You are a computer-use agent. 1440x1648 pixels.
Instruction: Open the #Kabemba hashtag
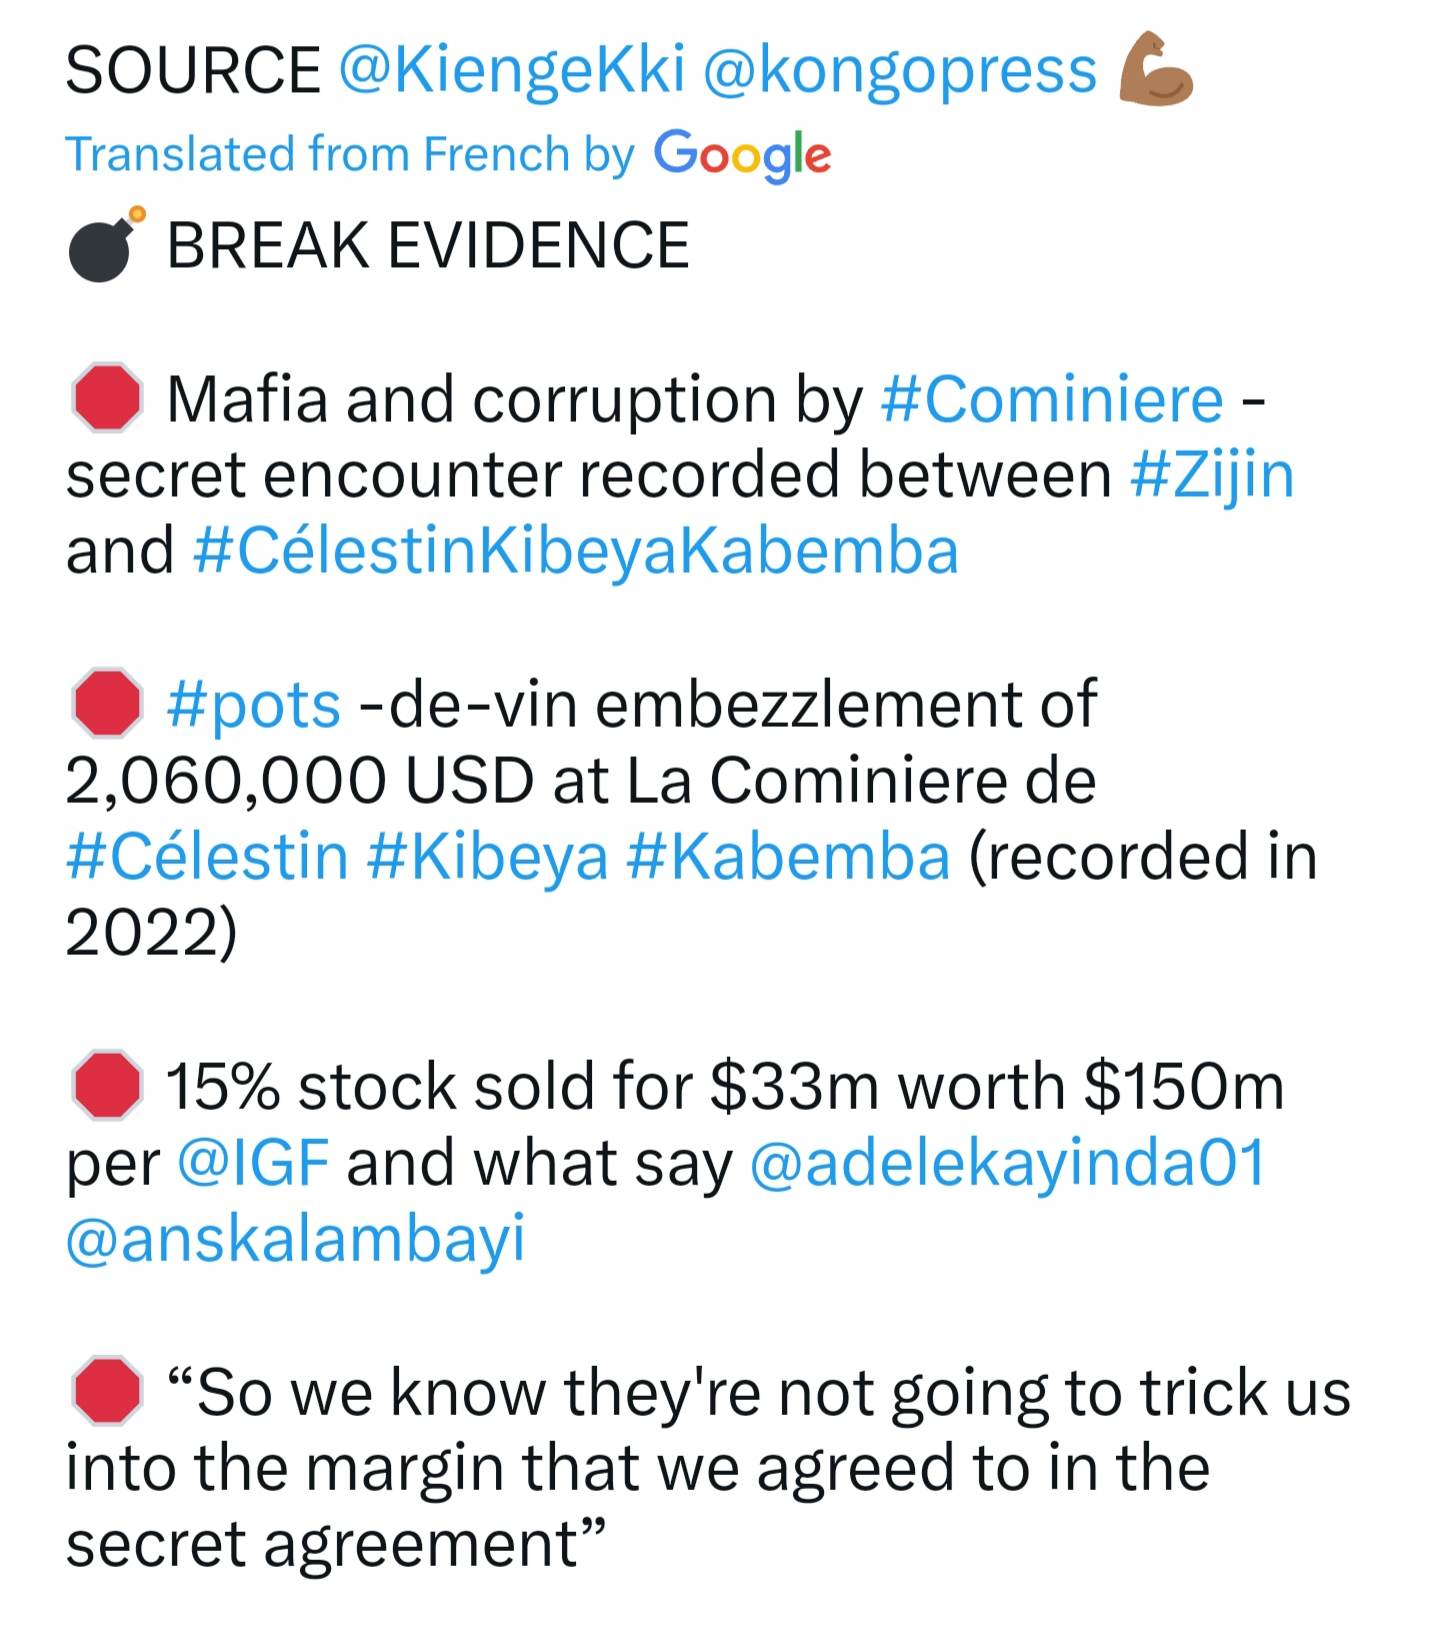tap(788, 857)
